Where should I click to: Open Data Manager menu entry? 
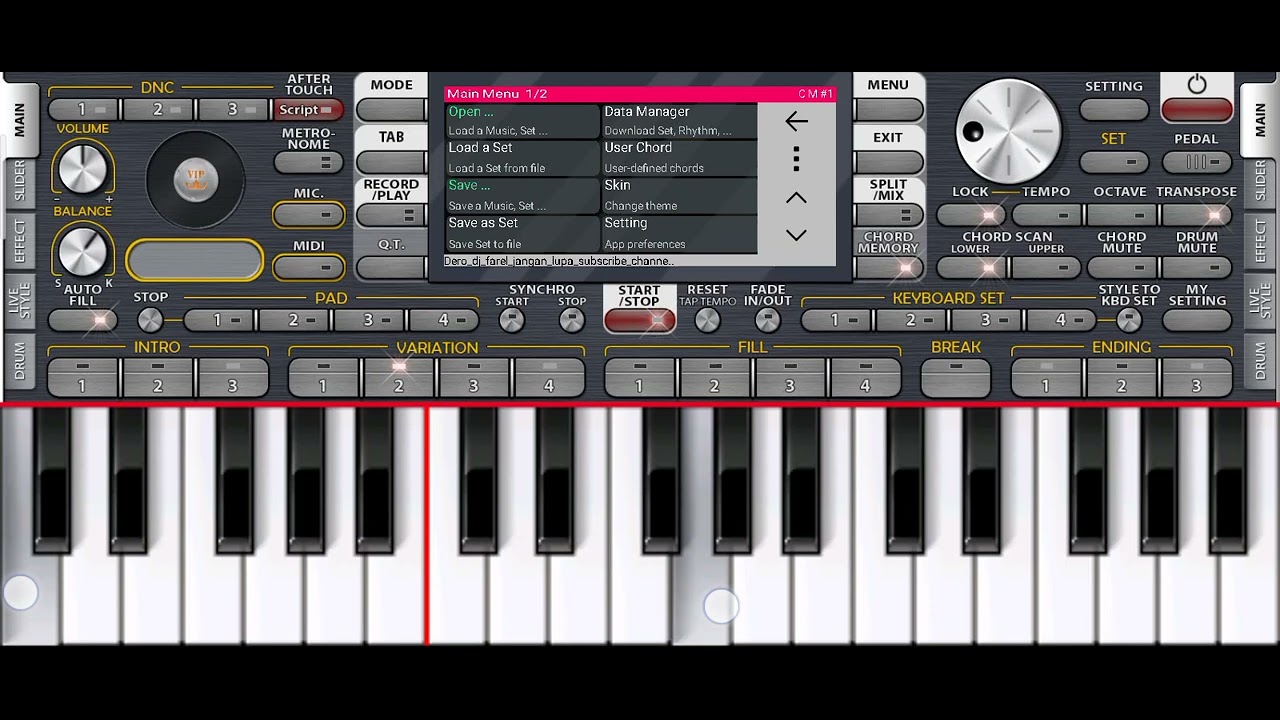tap(679, 121)
